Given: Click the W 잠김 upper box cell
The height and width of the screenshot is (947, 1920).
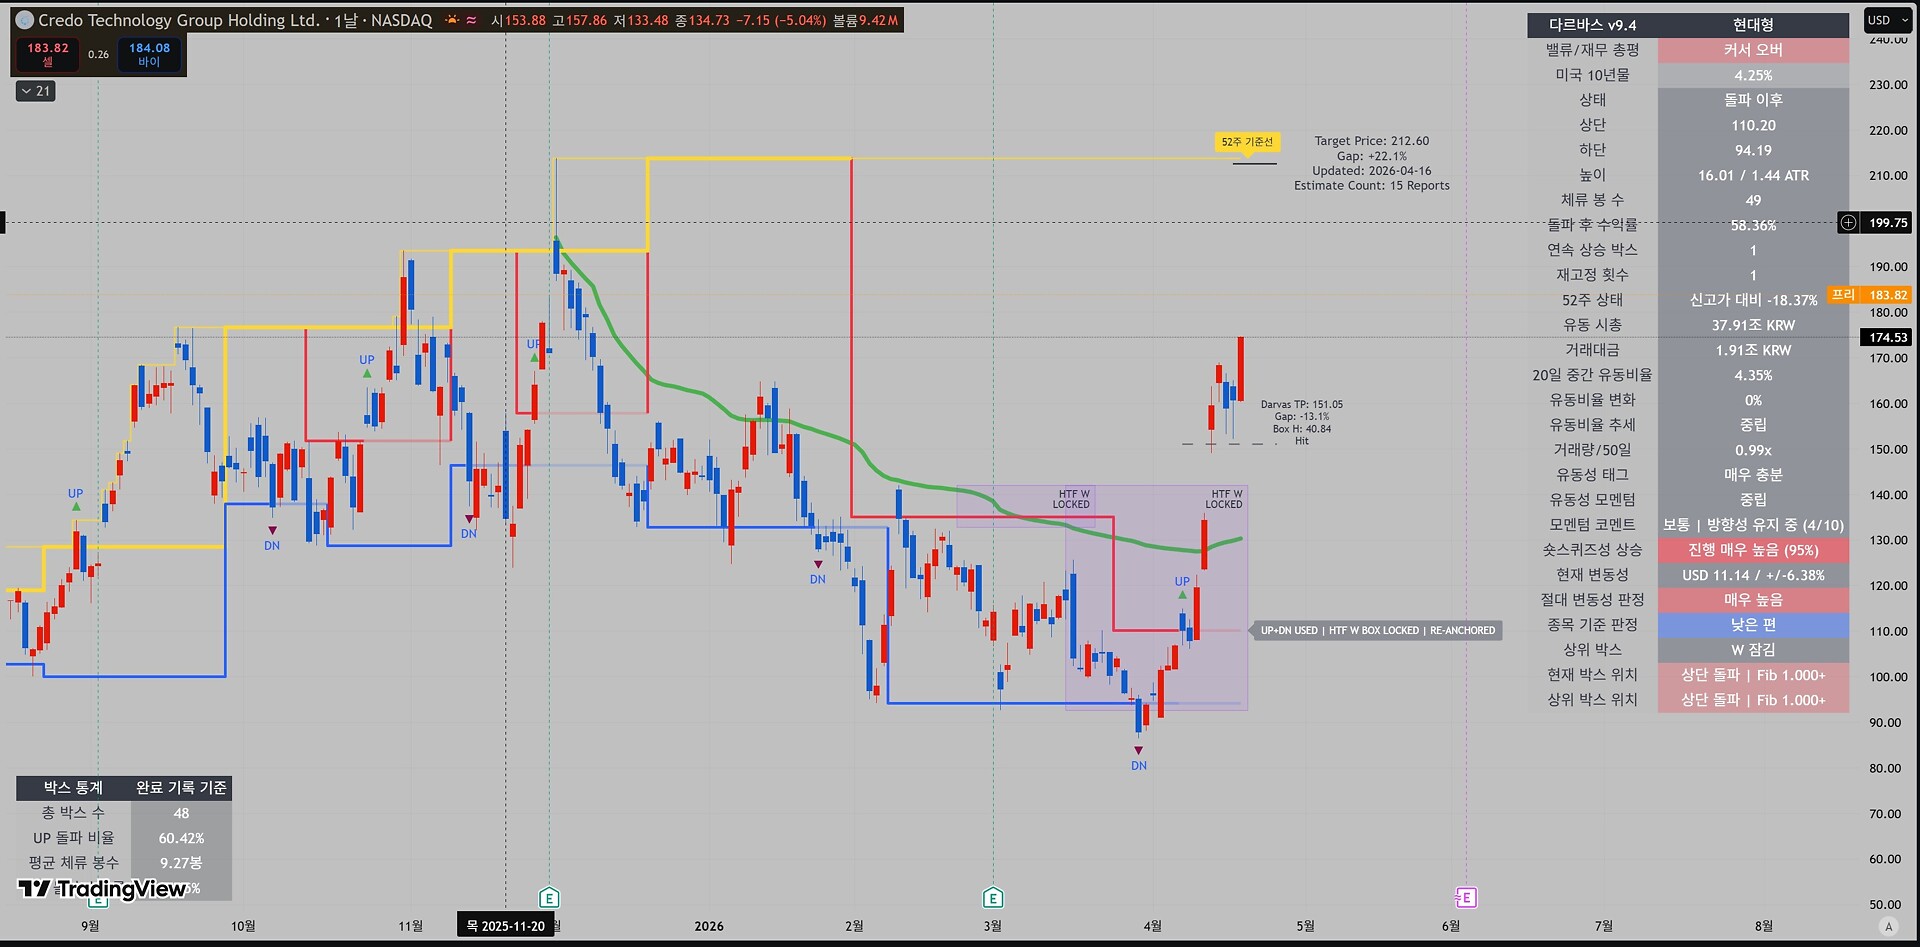Looking at the screenshot, I should [x=1753, y=650].
